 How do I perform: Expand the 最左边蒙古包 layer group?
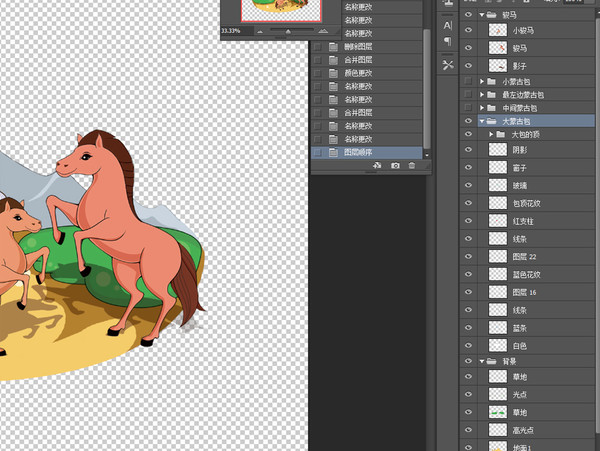point(482,95)
